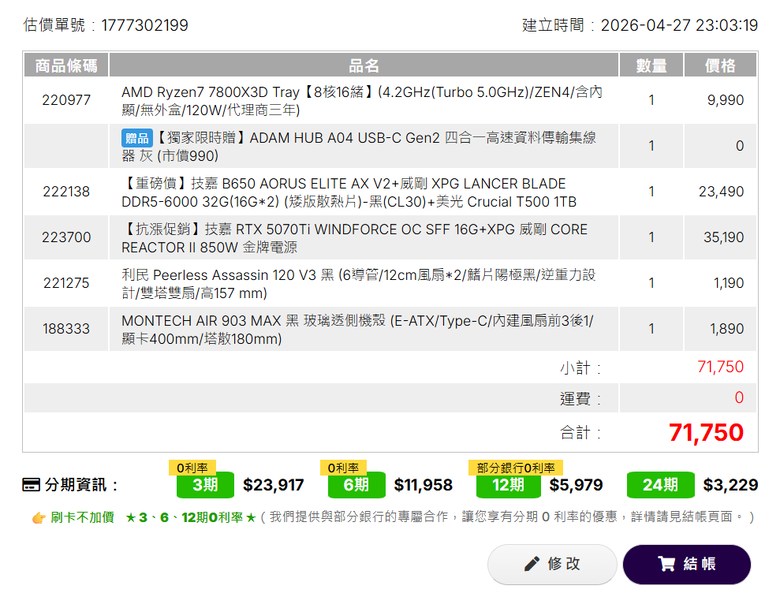Viewport: 780px width, 608px height.
Task: Click the barcode number 221275
Action: pos(66,283)
